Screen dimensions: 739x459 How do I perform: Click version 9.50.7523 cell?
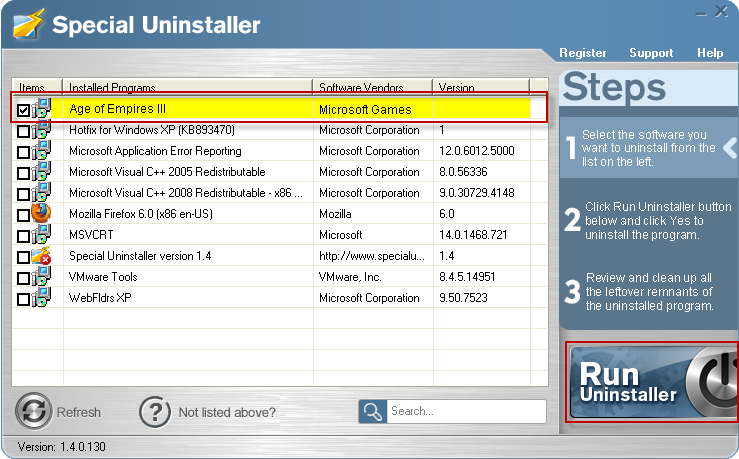tap(463, 298)
